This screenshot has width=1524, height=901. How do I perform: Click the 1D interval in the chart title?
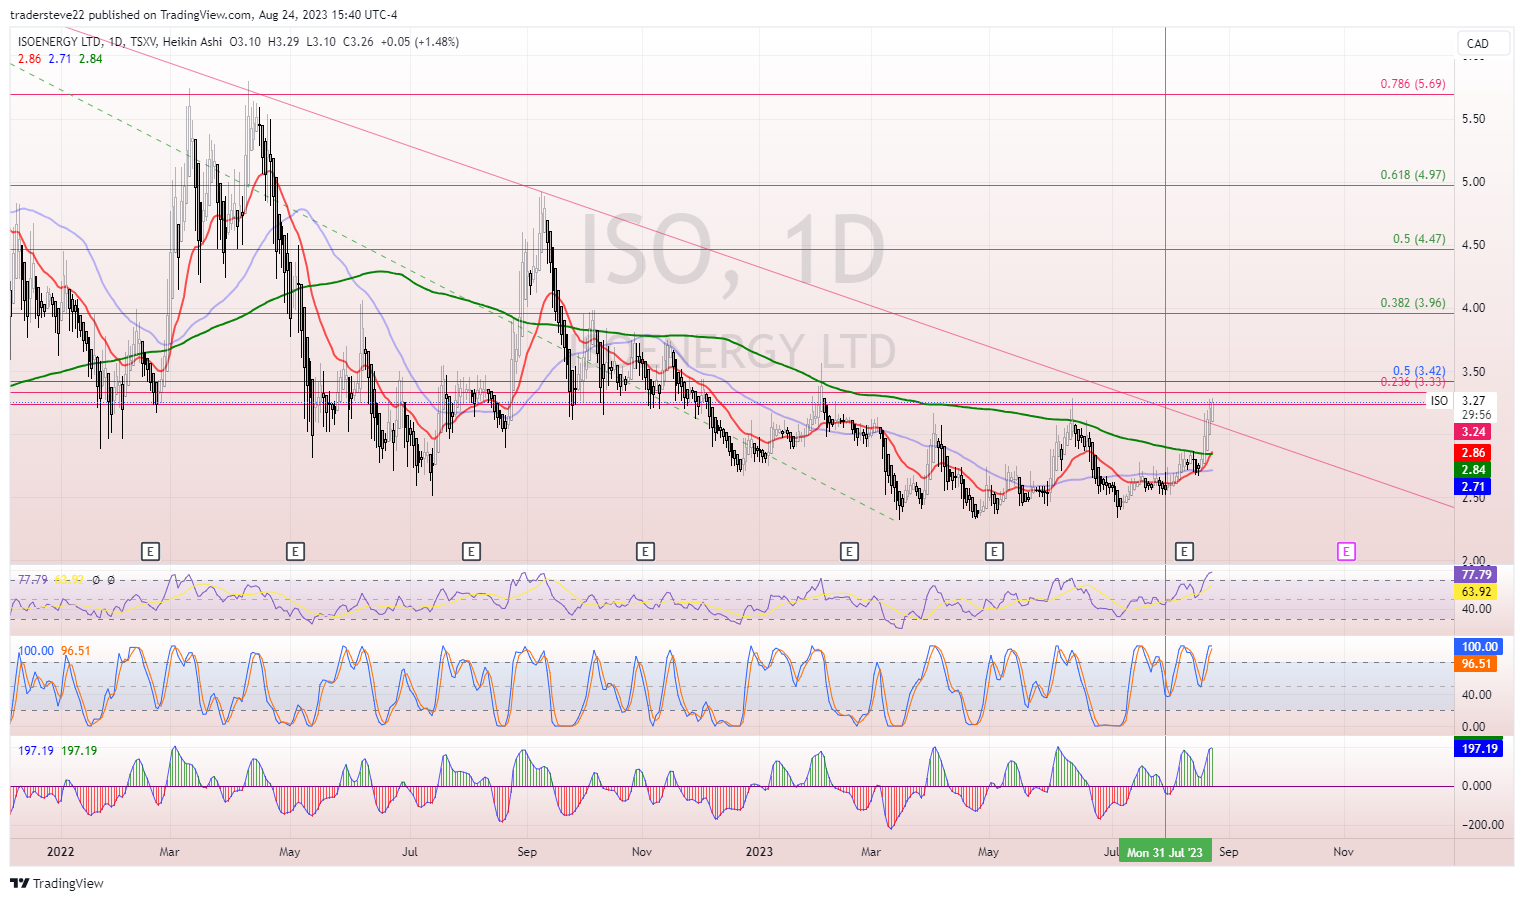[x=116, y=42]
